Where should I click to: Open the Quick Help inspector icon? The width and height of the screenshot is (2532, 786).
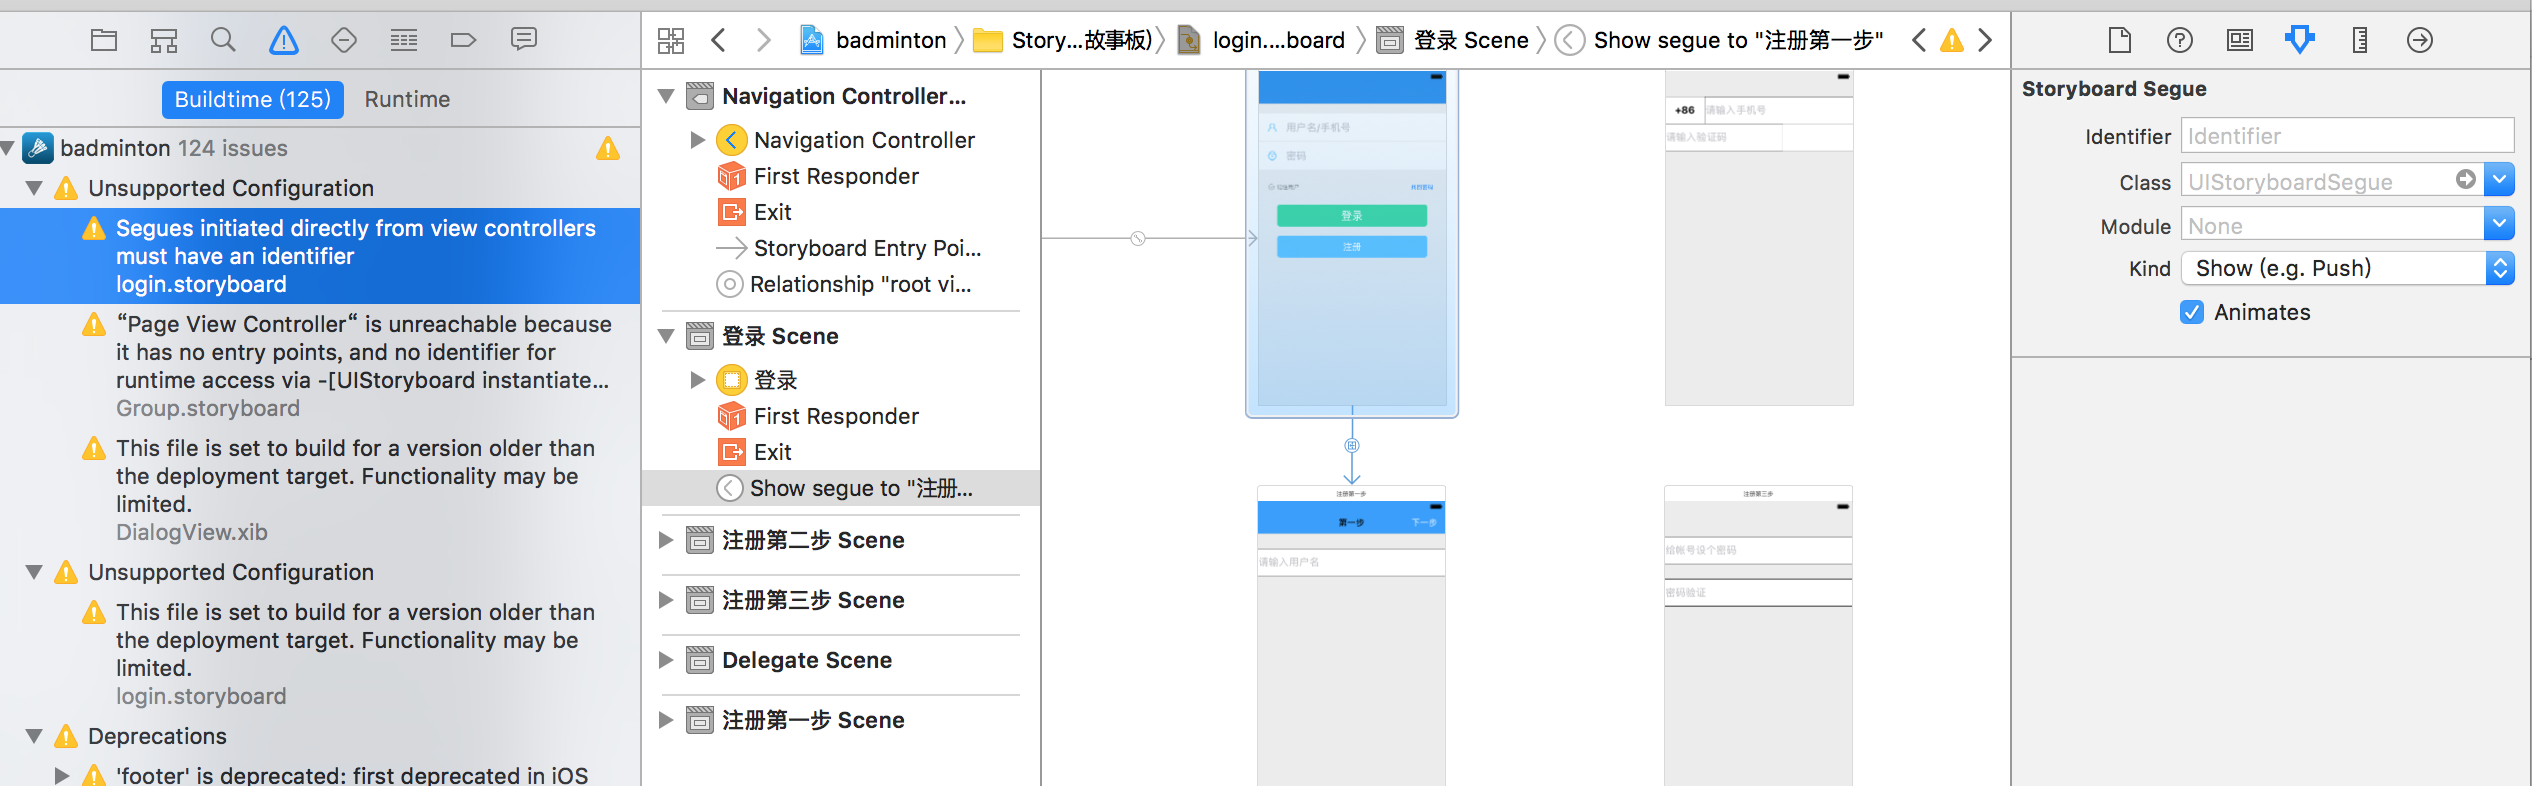[2179, 40]
